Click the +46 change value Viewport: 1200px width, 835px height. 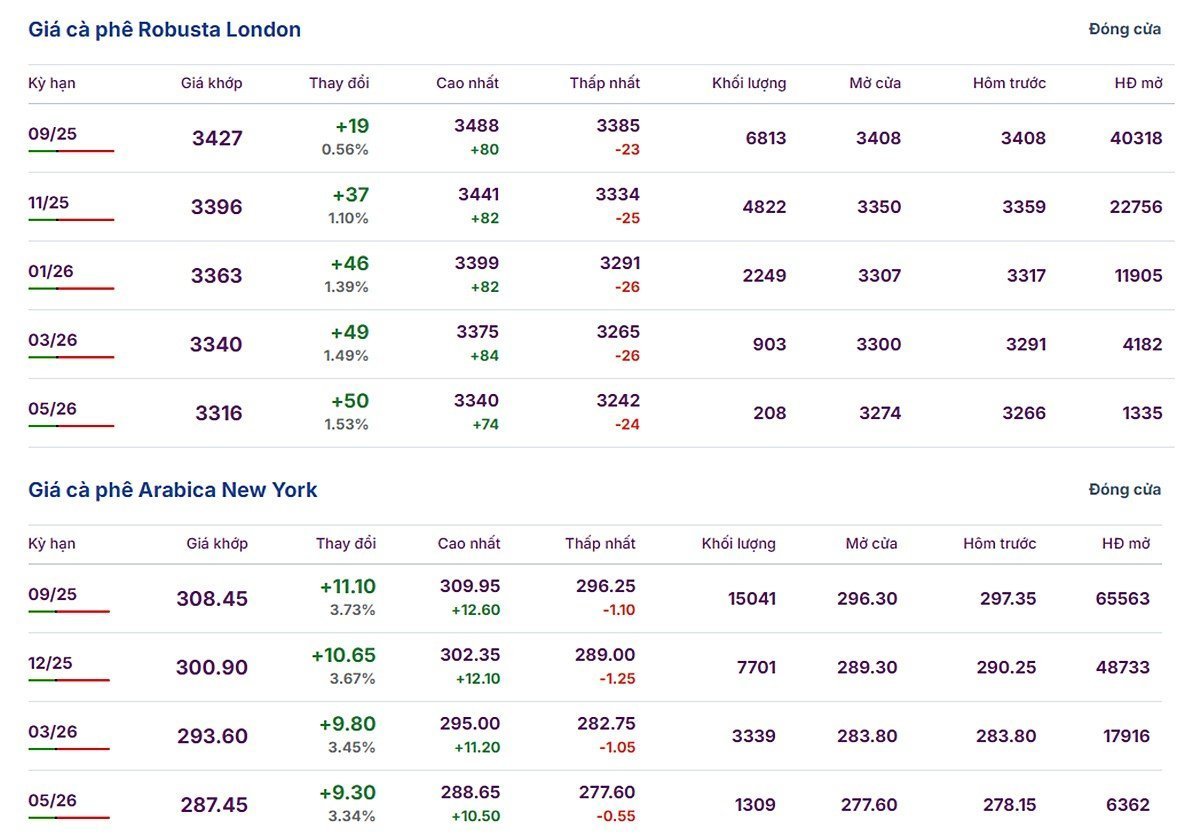(x=350, y=264)
